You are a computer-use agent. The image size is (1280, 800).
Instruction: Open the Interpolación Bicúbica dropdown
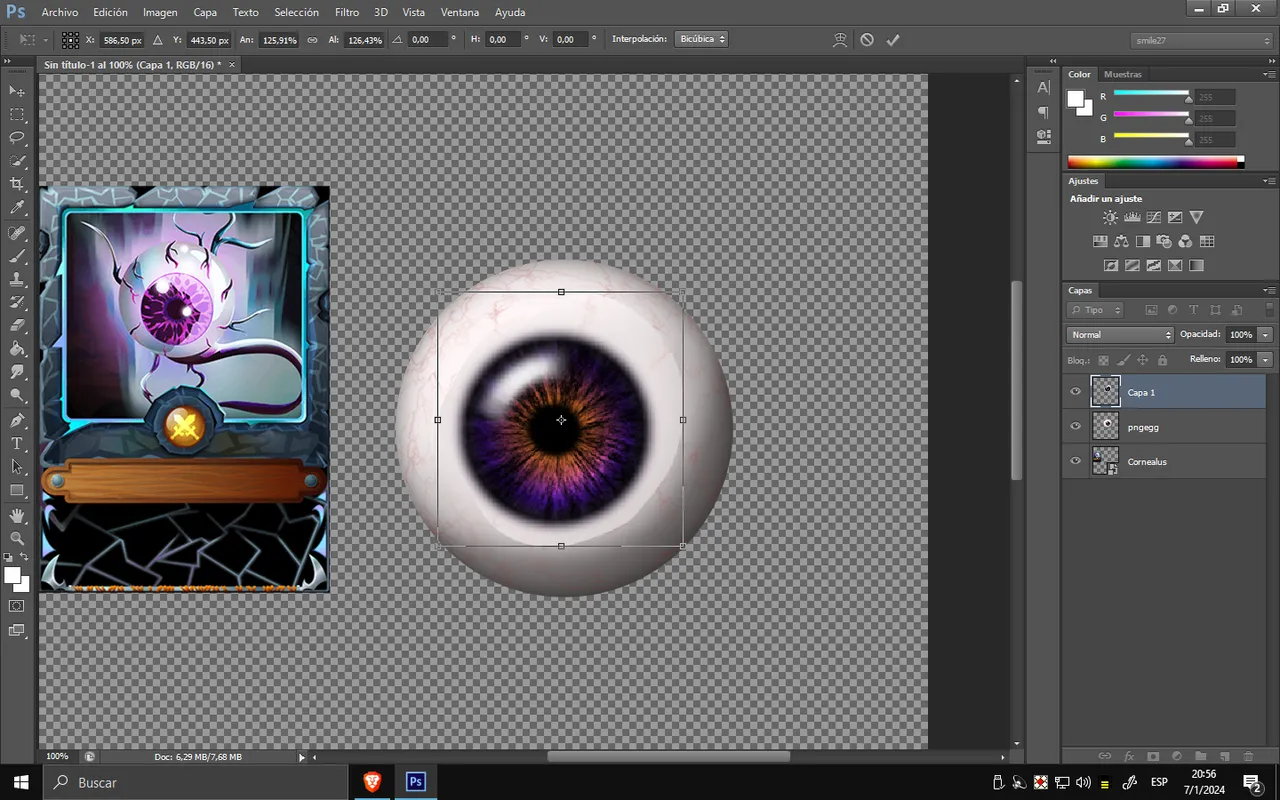click(701, 40)
